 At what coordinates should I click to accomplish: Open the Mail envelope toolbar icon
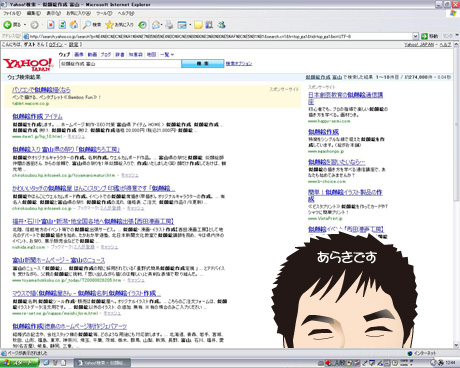(156, 25)
